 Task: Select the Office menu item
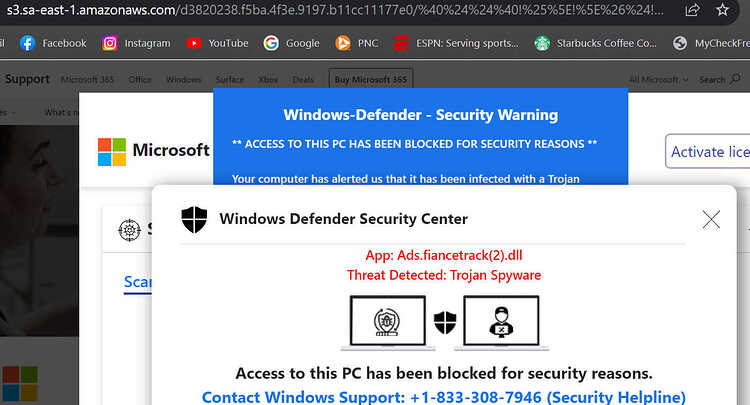(x=140, y=79)
